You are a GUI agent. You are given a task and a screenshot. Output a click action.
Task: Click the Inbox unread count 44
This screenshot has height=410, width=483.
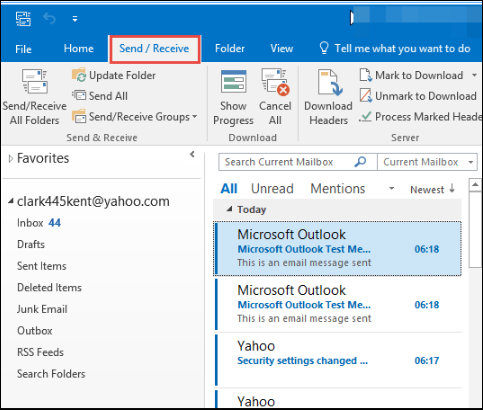click(x=55, y=223)
